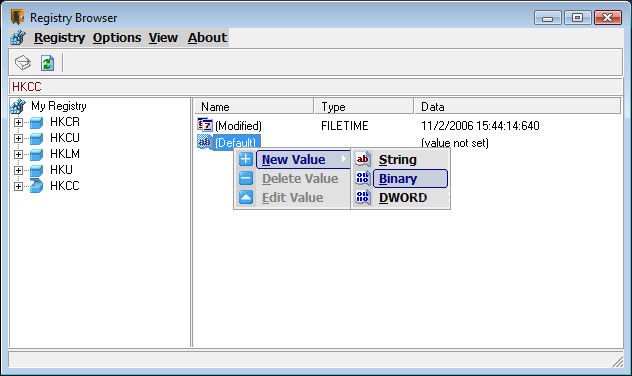Click the HKCC path address field

(x=316, y=87)
